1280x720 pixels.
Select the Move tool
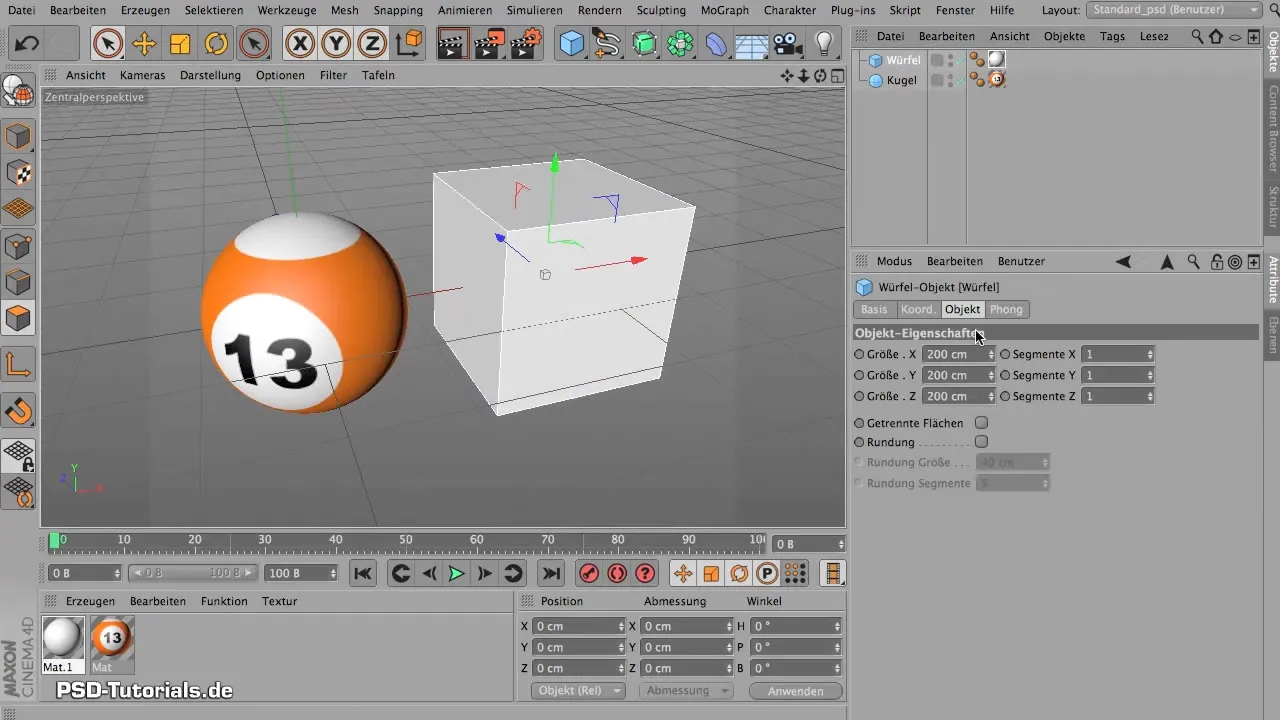pyautogui.click(x=144, y=44)
